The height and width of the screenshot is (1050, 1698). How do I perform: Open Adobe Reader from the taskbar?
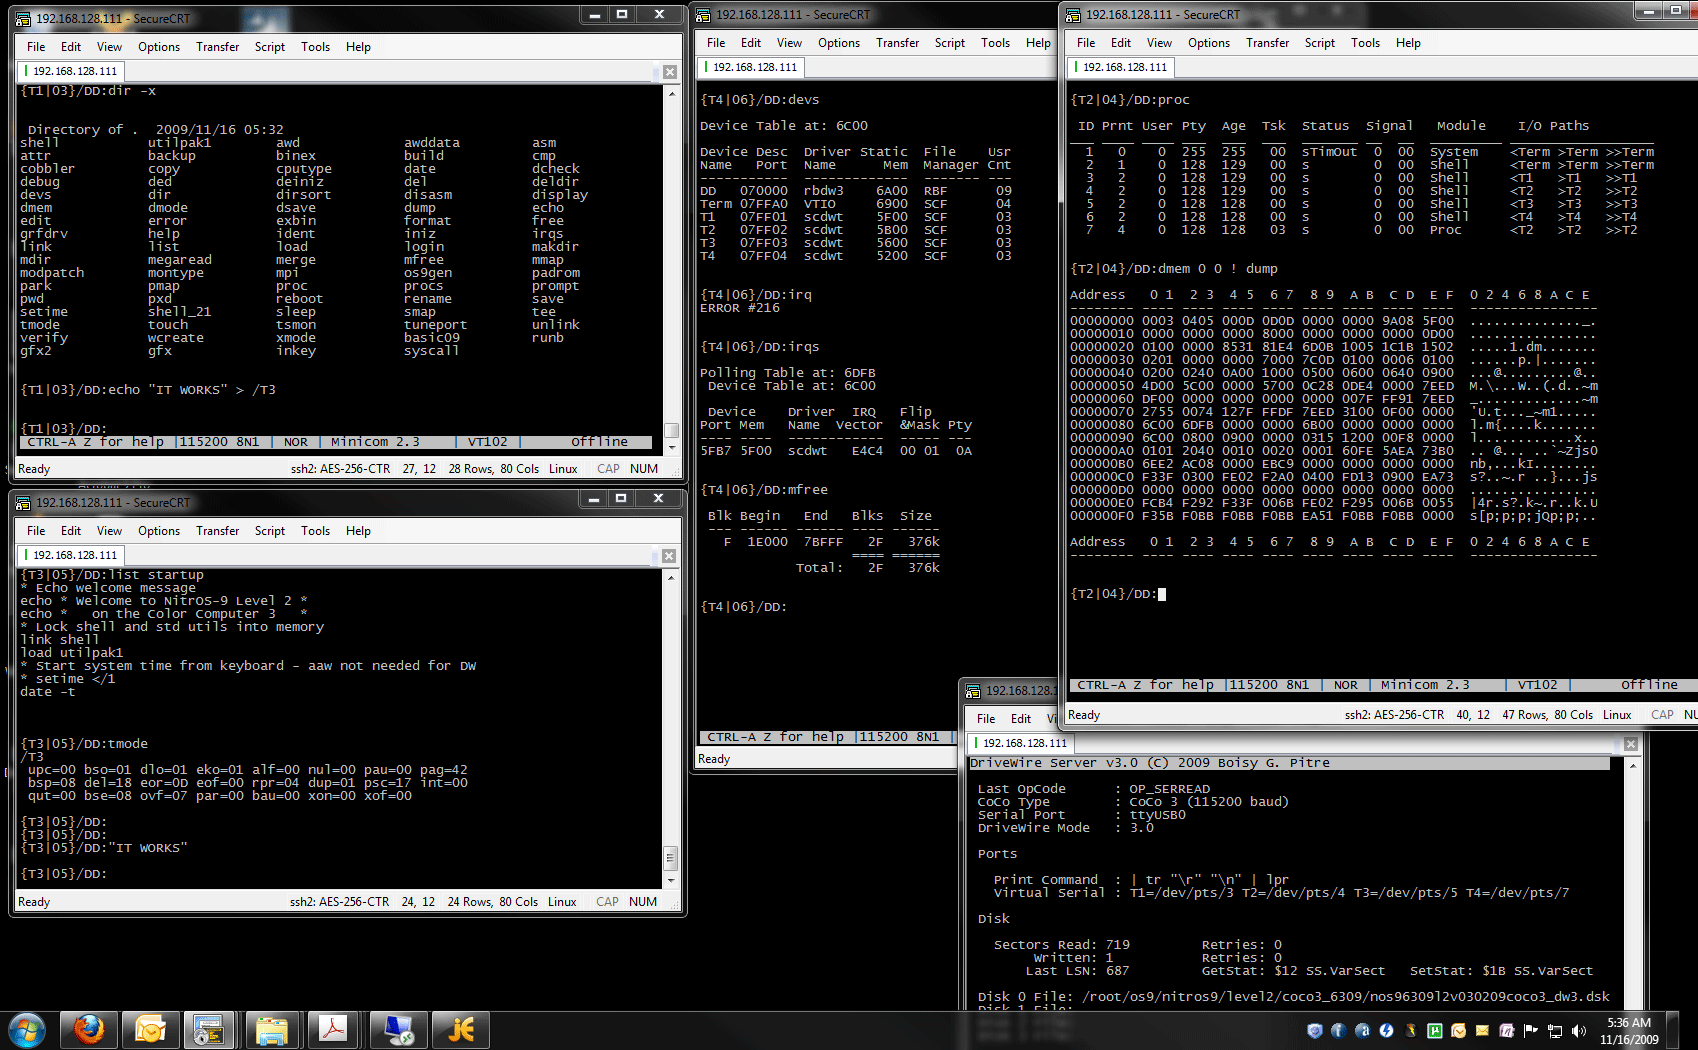(x=333, y=1030)
